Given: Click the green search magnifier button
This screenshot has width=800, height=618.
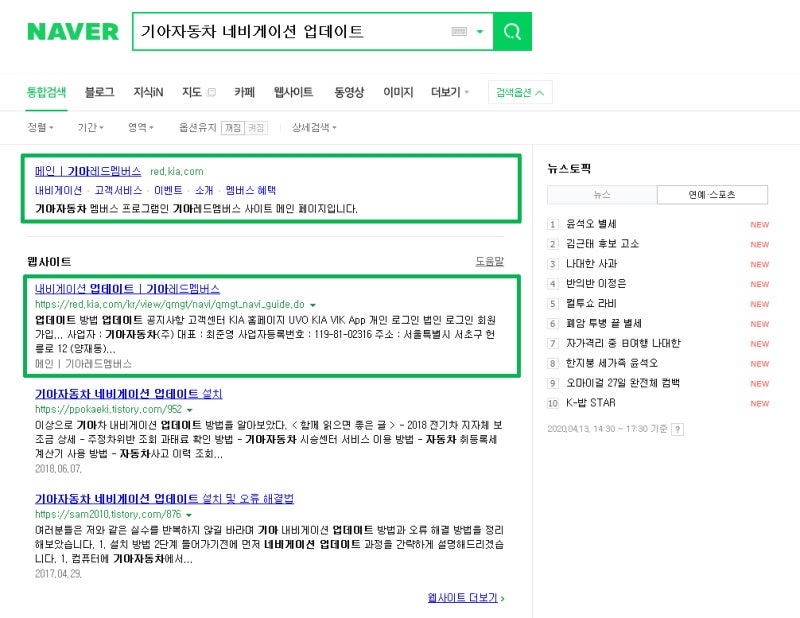Looking at the screenshot, I should coord(512,32).
